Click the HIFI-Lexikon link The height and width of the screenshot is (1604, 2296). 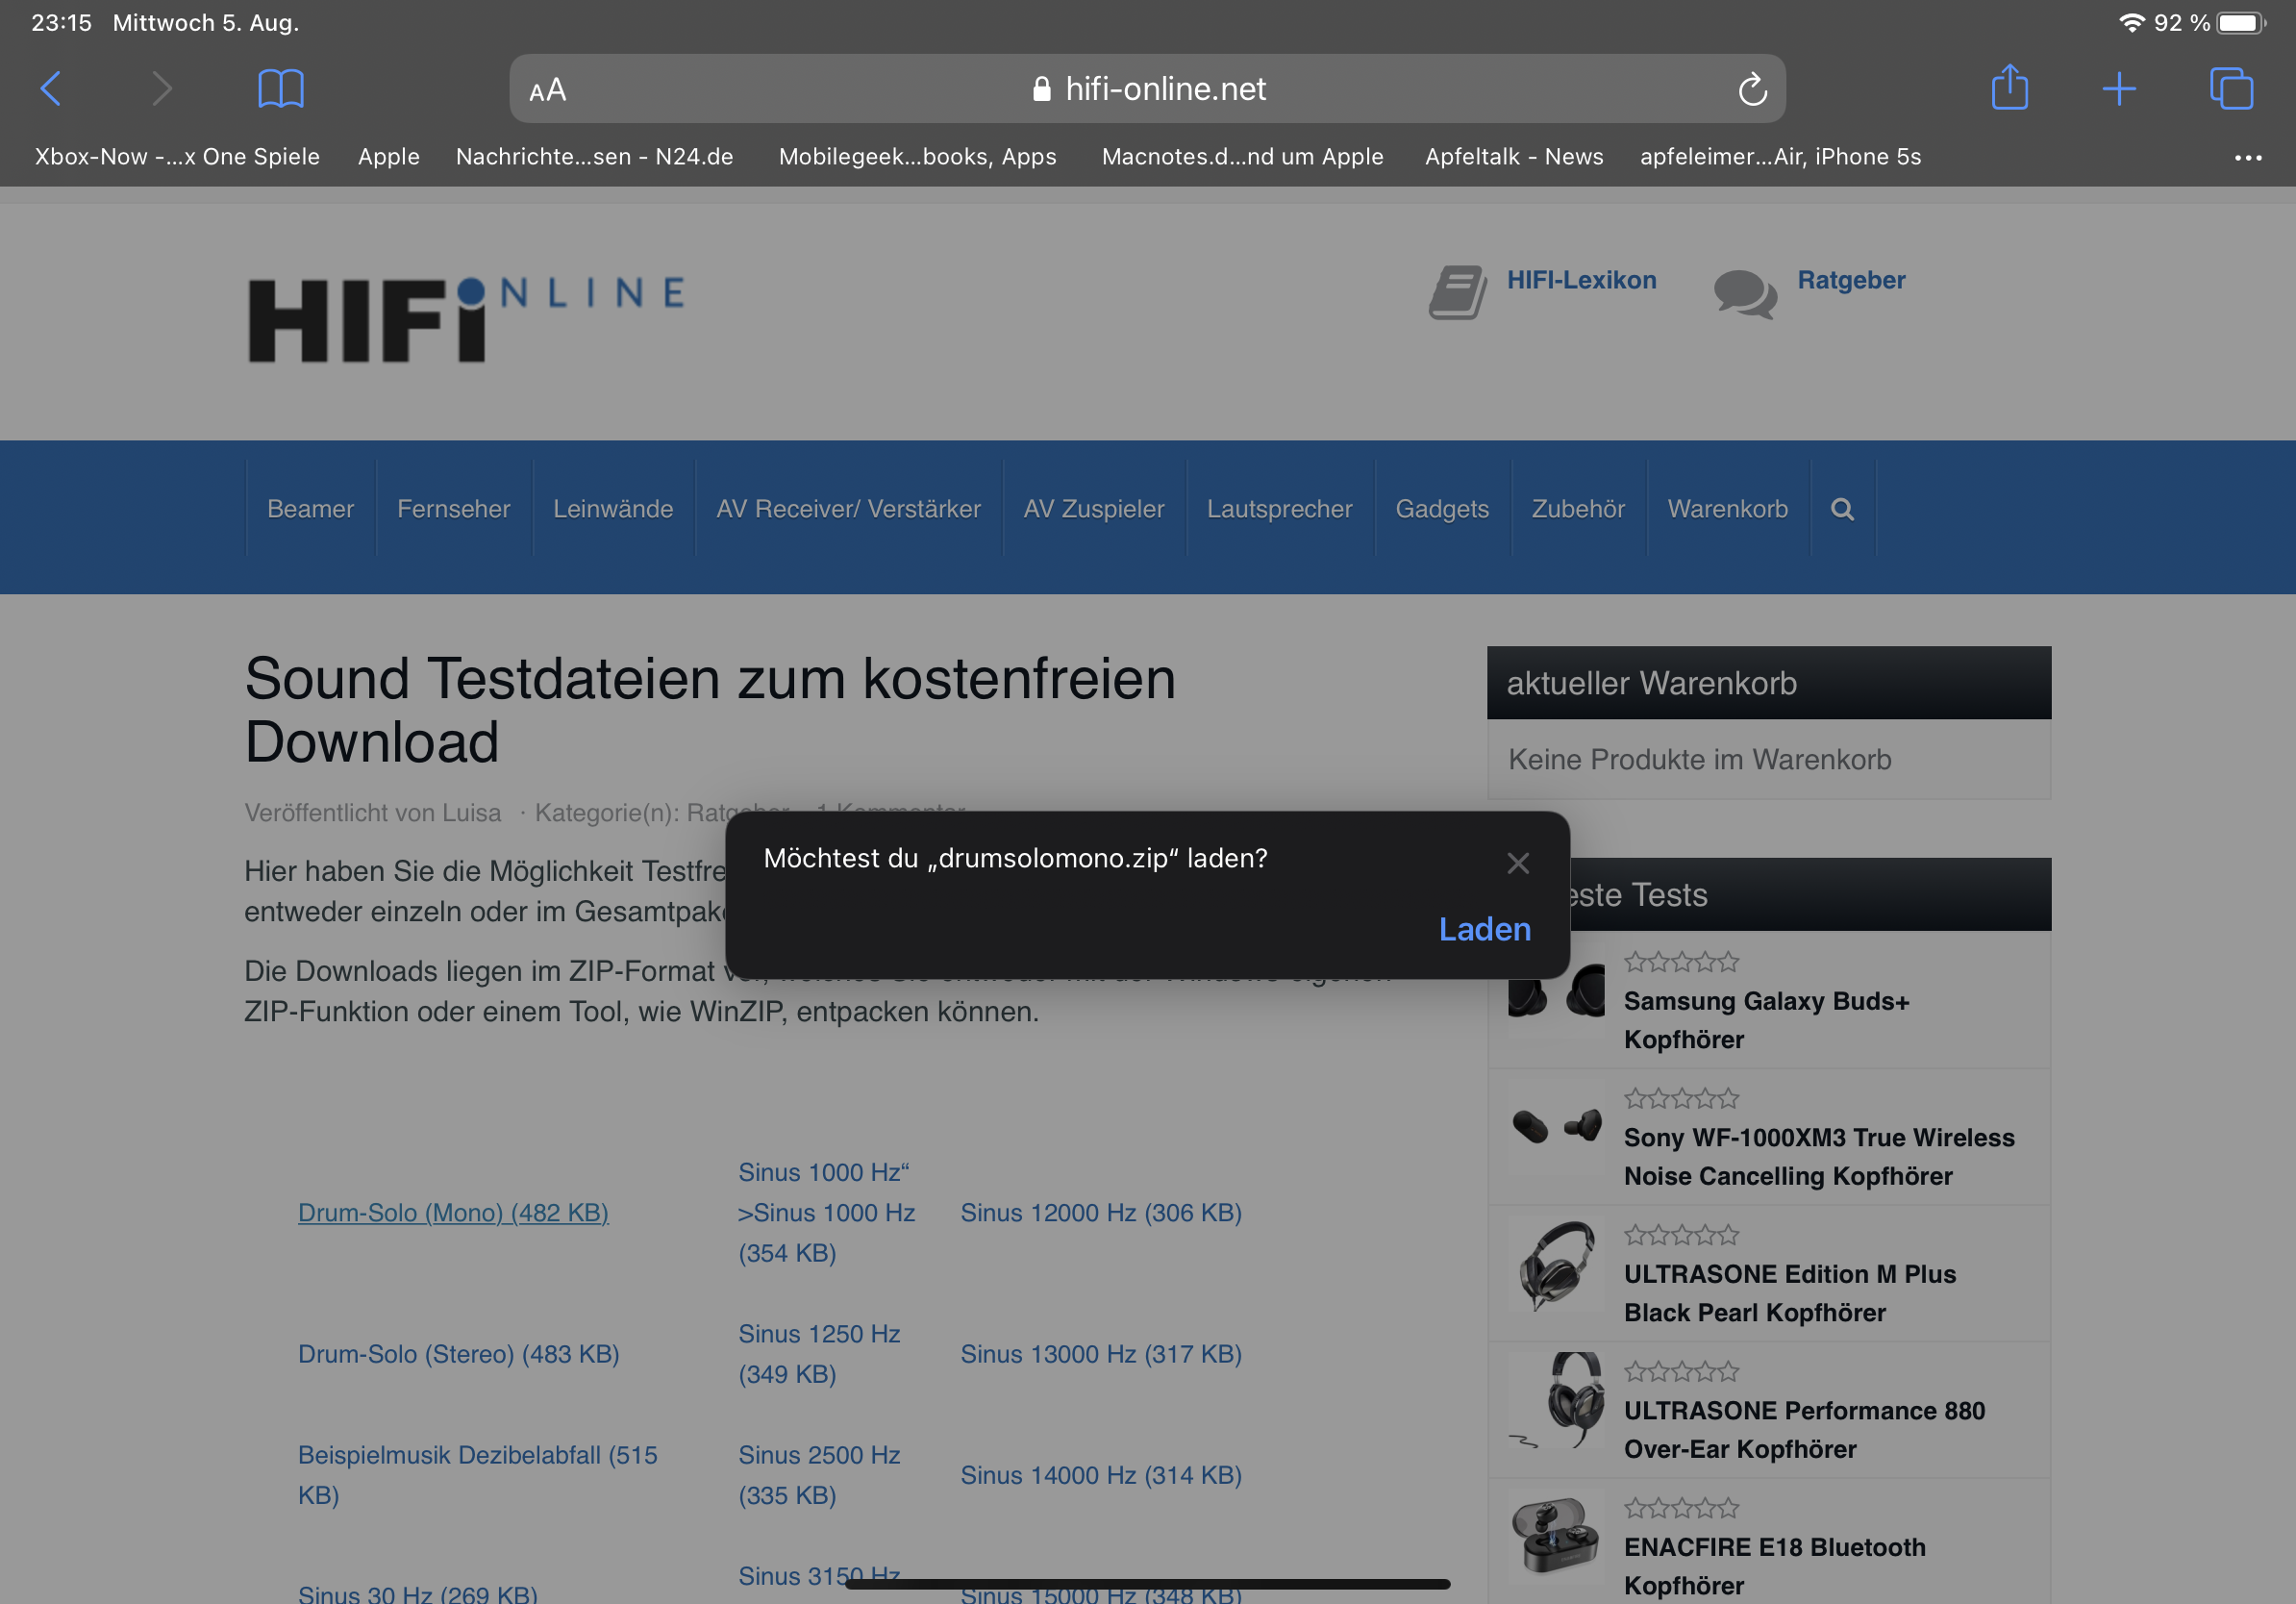1580,280
